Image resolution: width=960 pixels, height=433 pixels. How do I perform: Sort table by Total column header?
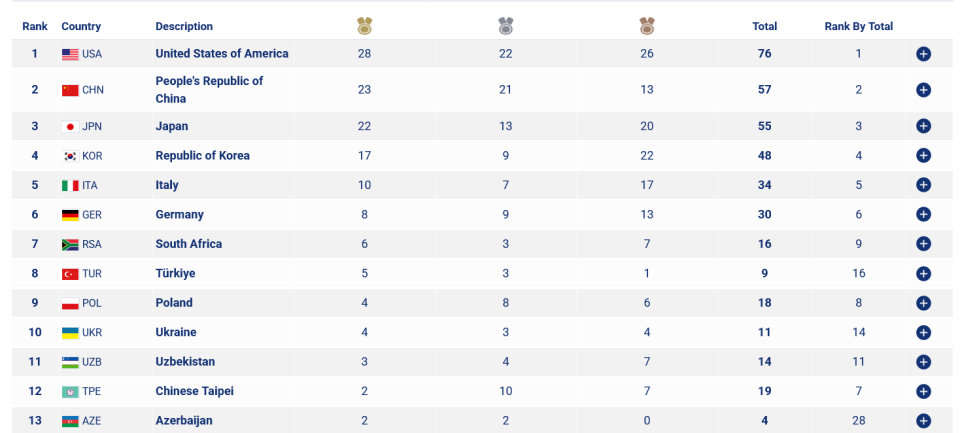point(765,26)
